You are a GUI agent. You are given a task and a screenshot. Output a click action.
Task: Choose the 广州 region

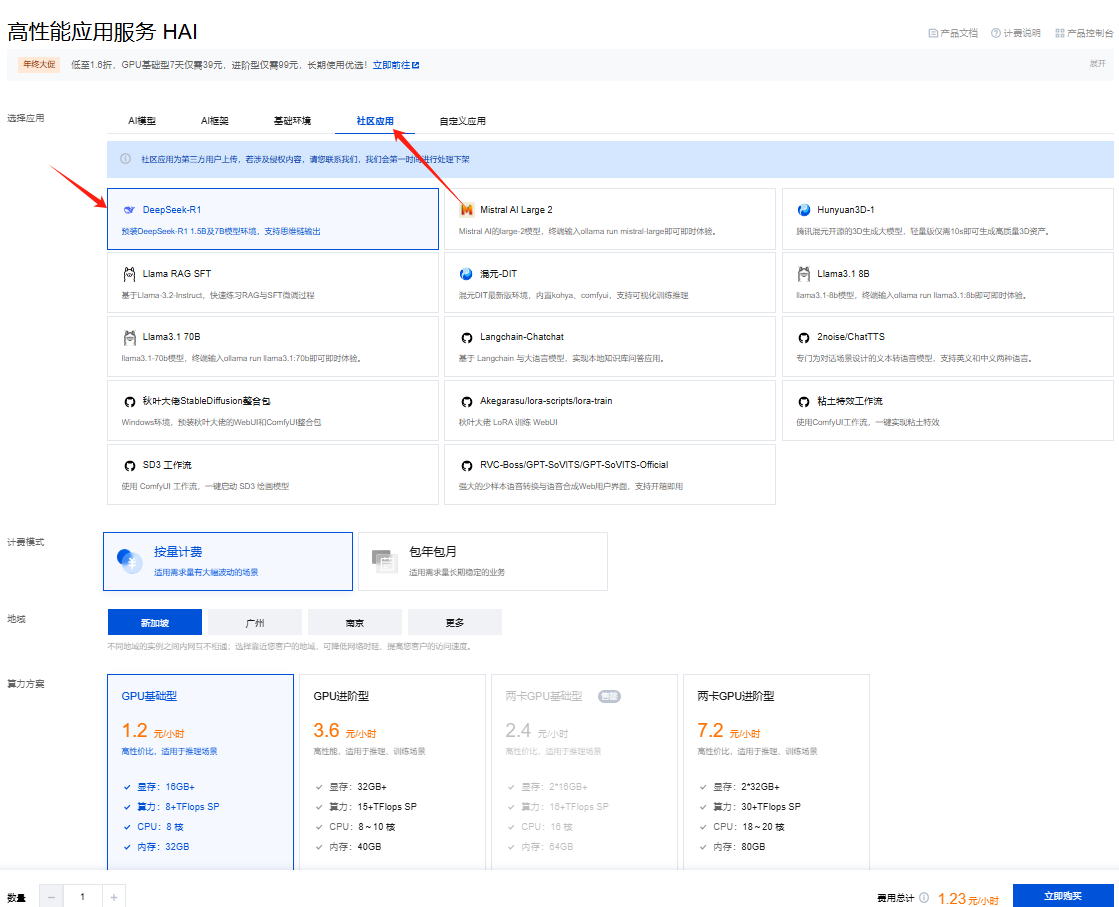(x=255, y=622)
